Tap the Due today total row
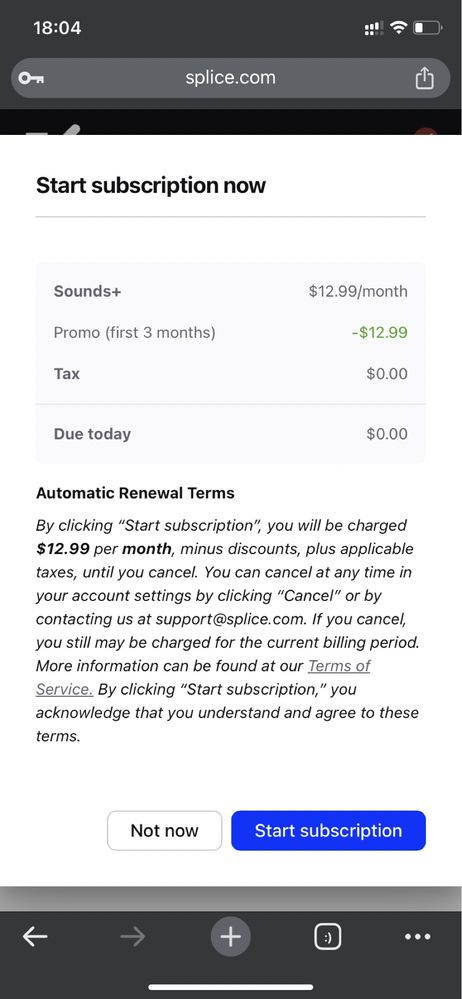Screen dimensions: 462x999 tap(231, 434)
